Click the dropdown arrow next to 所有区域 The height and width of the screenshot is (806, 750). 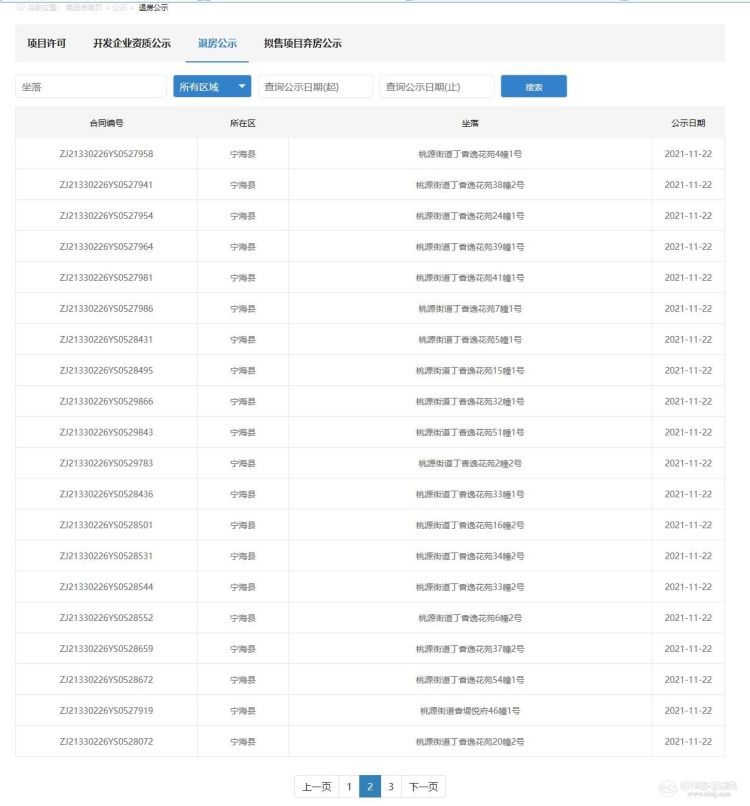coord(242,87)
